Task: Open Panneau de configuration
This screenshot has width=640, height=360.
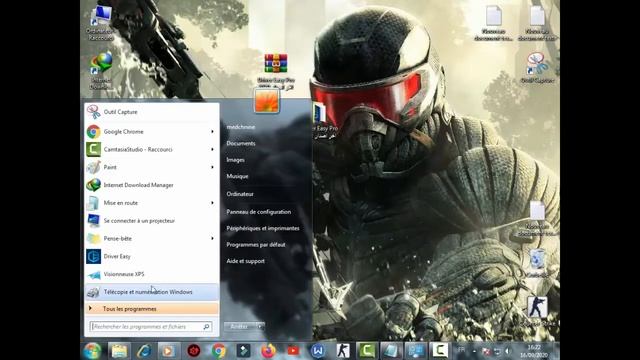Action: coord(259,212)
